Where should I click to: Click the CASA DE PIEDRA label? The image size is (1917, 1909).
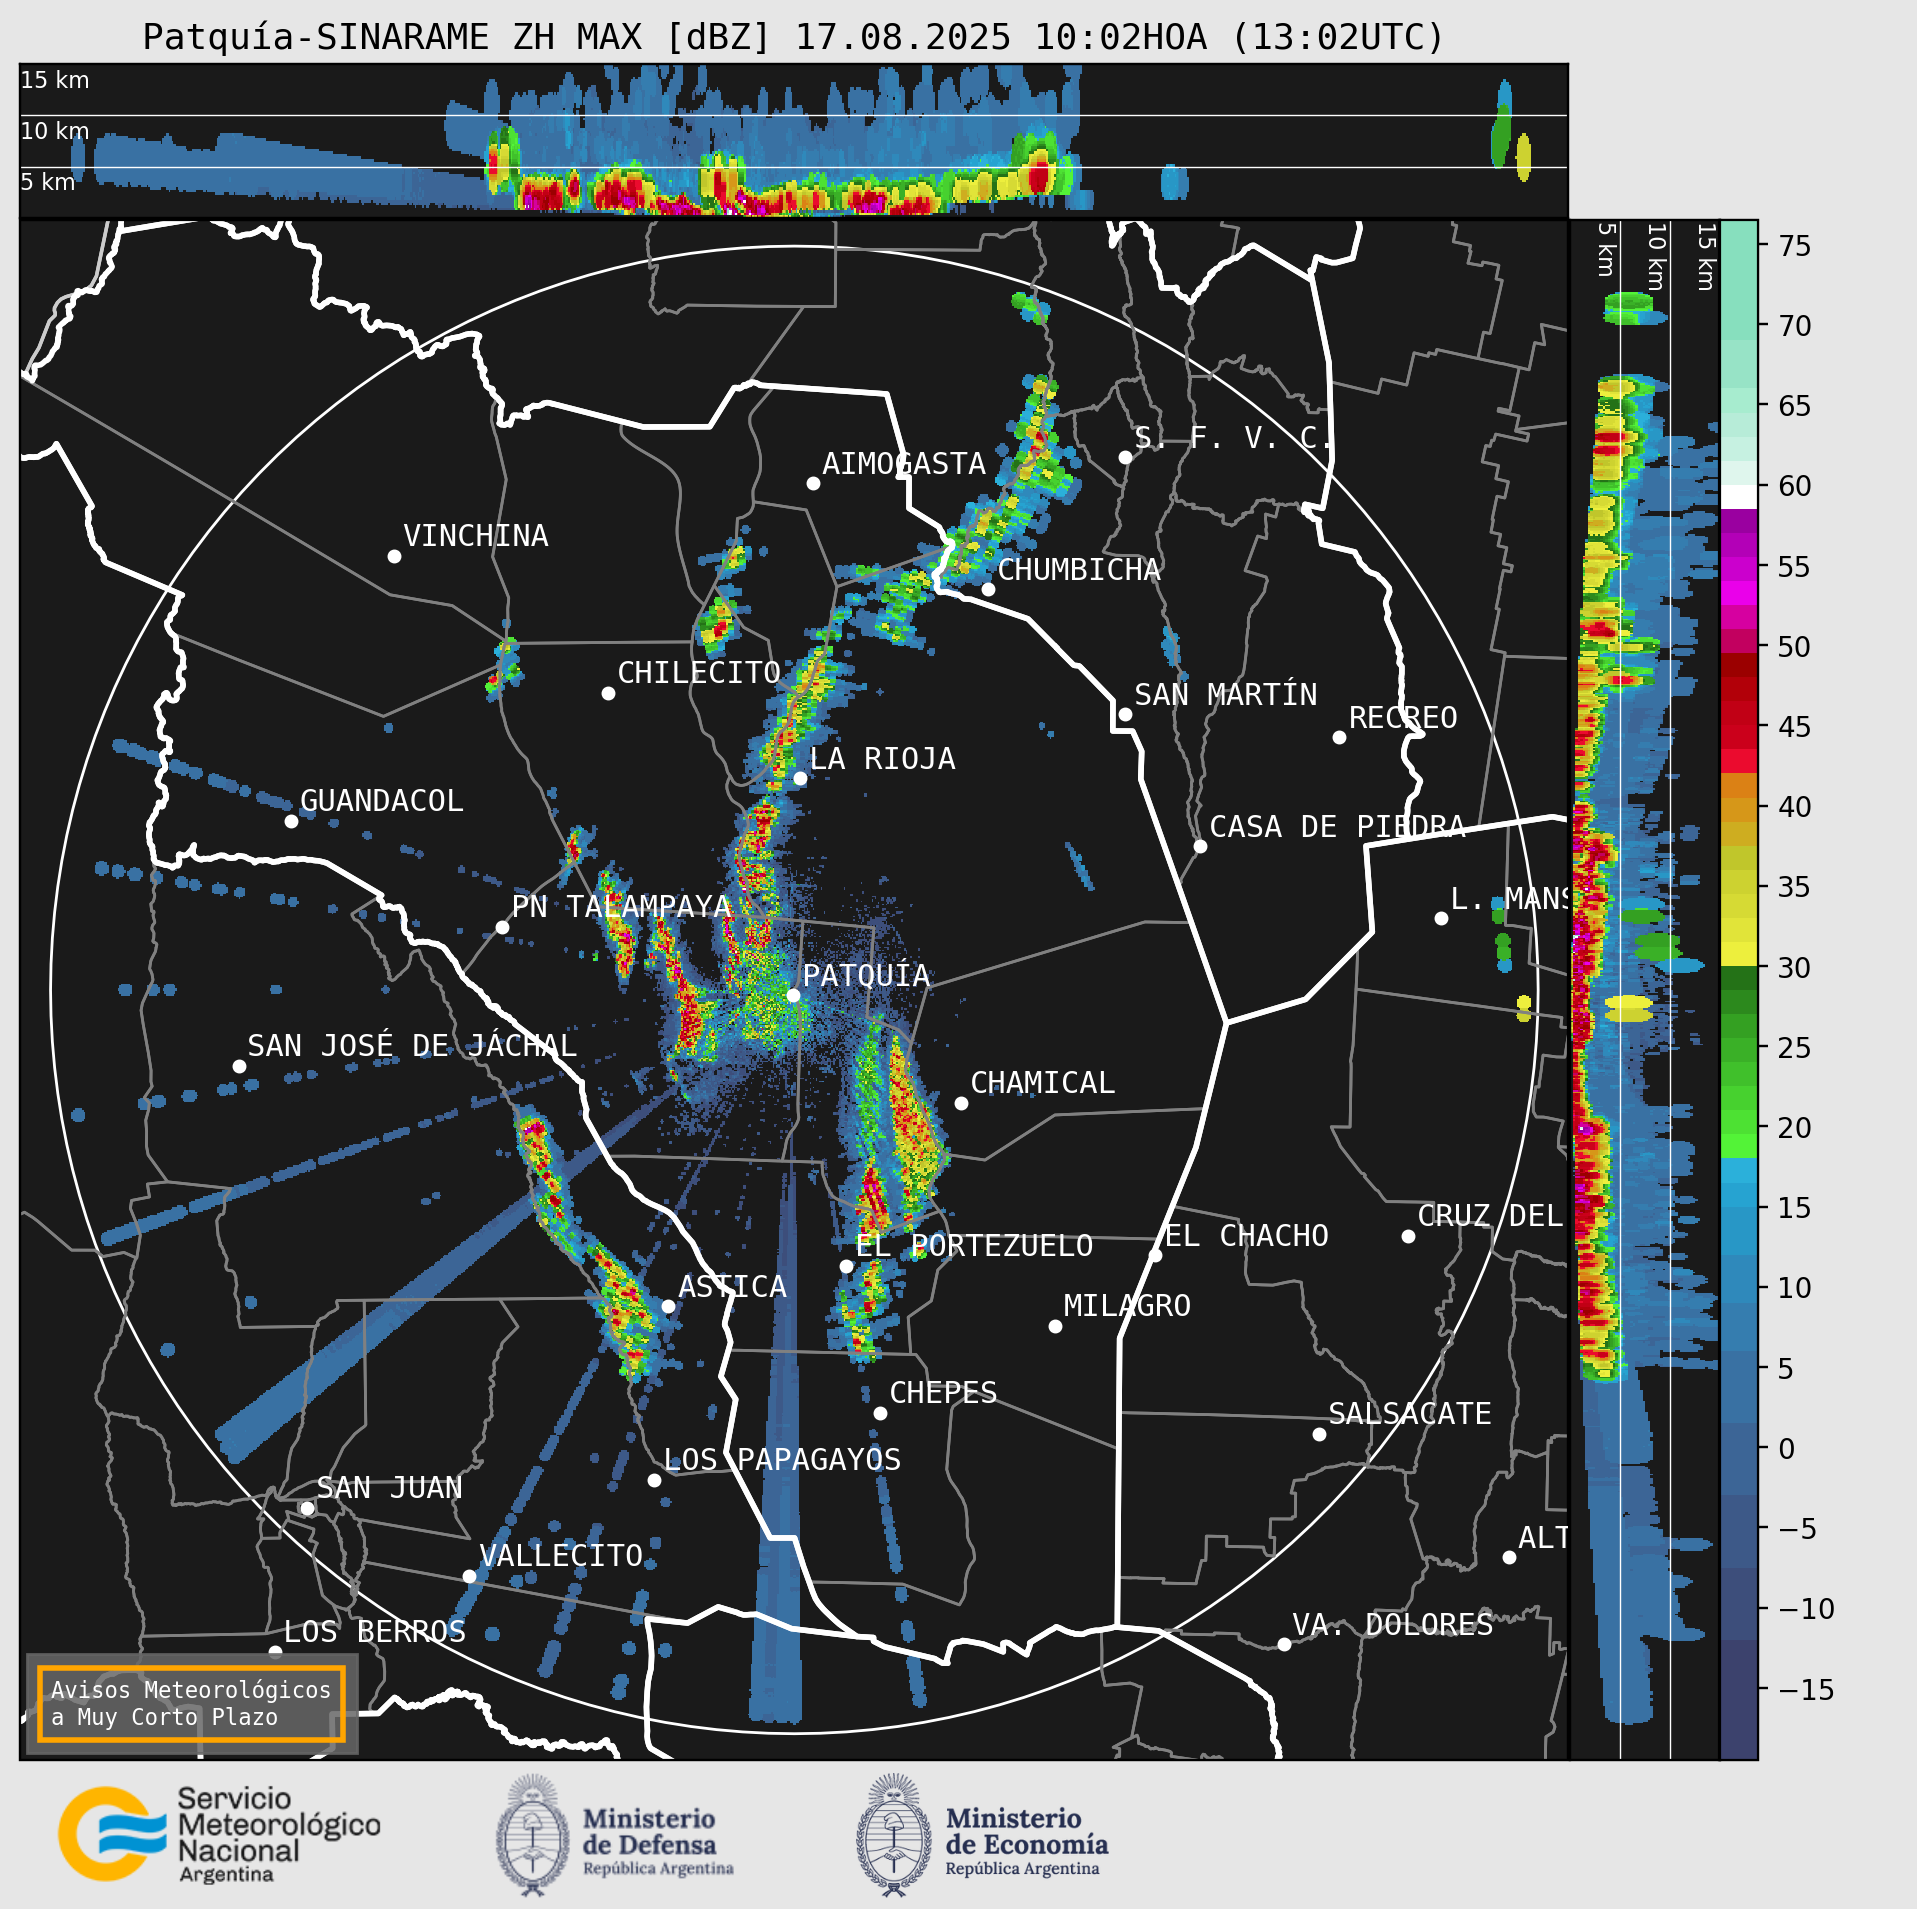(x=1337, y=827)
